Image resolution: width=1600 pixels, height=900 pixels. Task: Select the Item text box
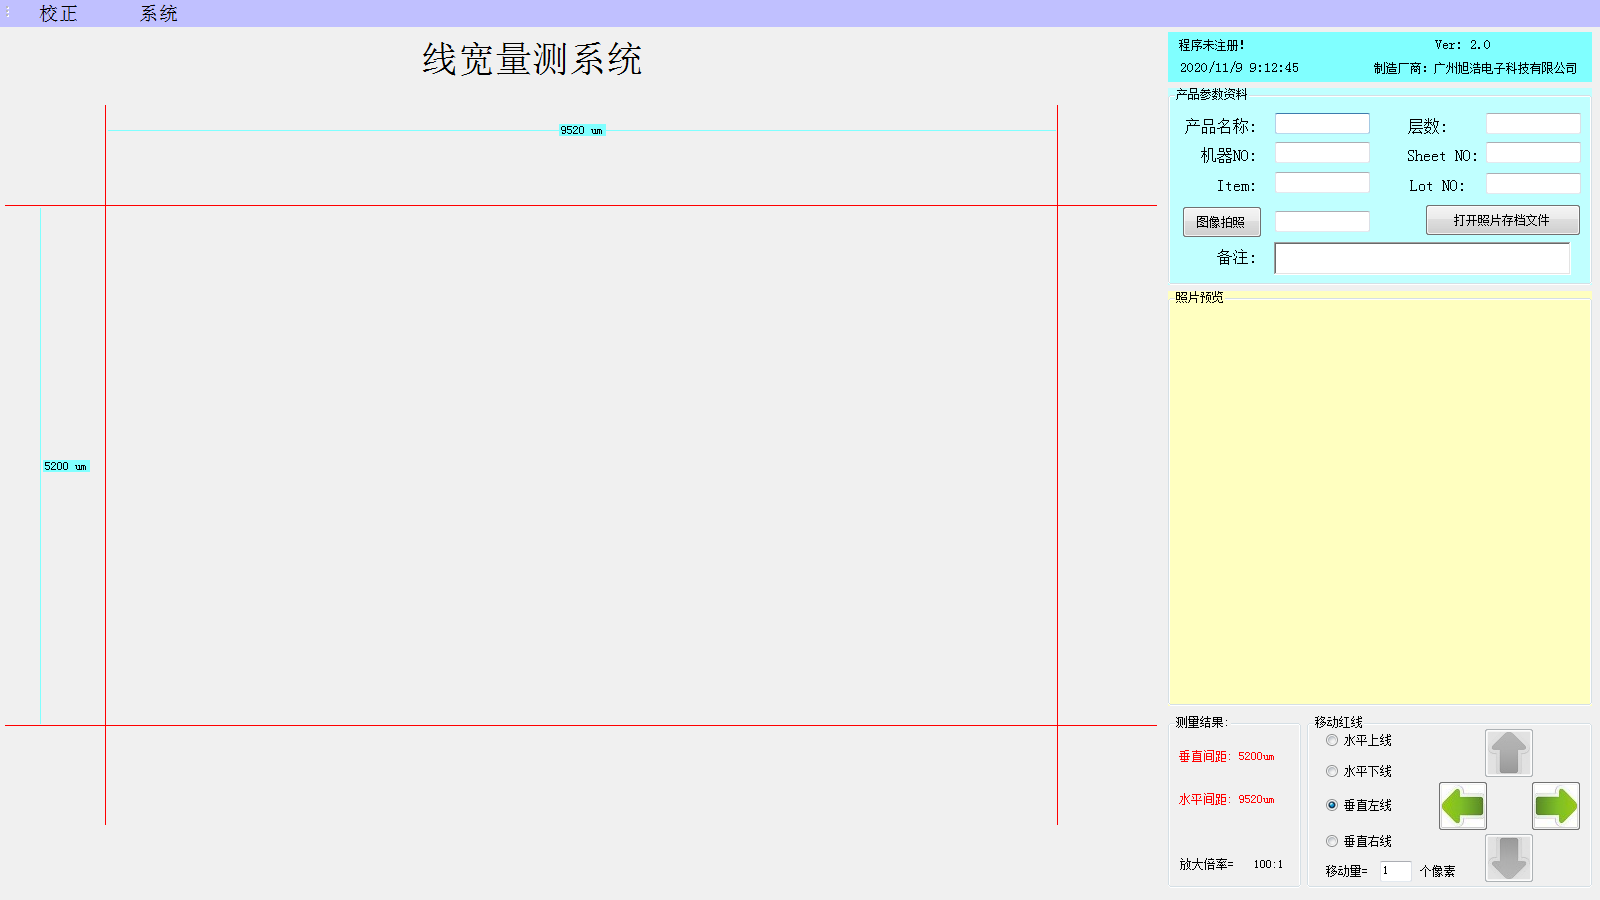pyautogui.click(x=1322, y=183)
